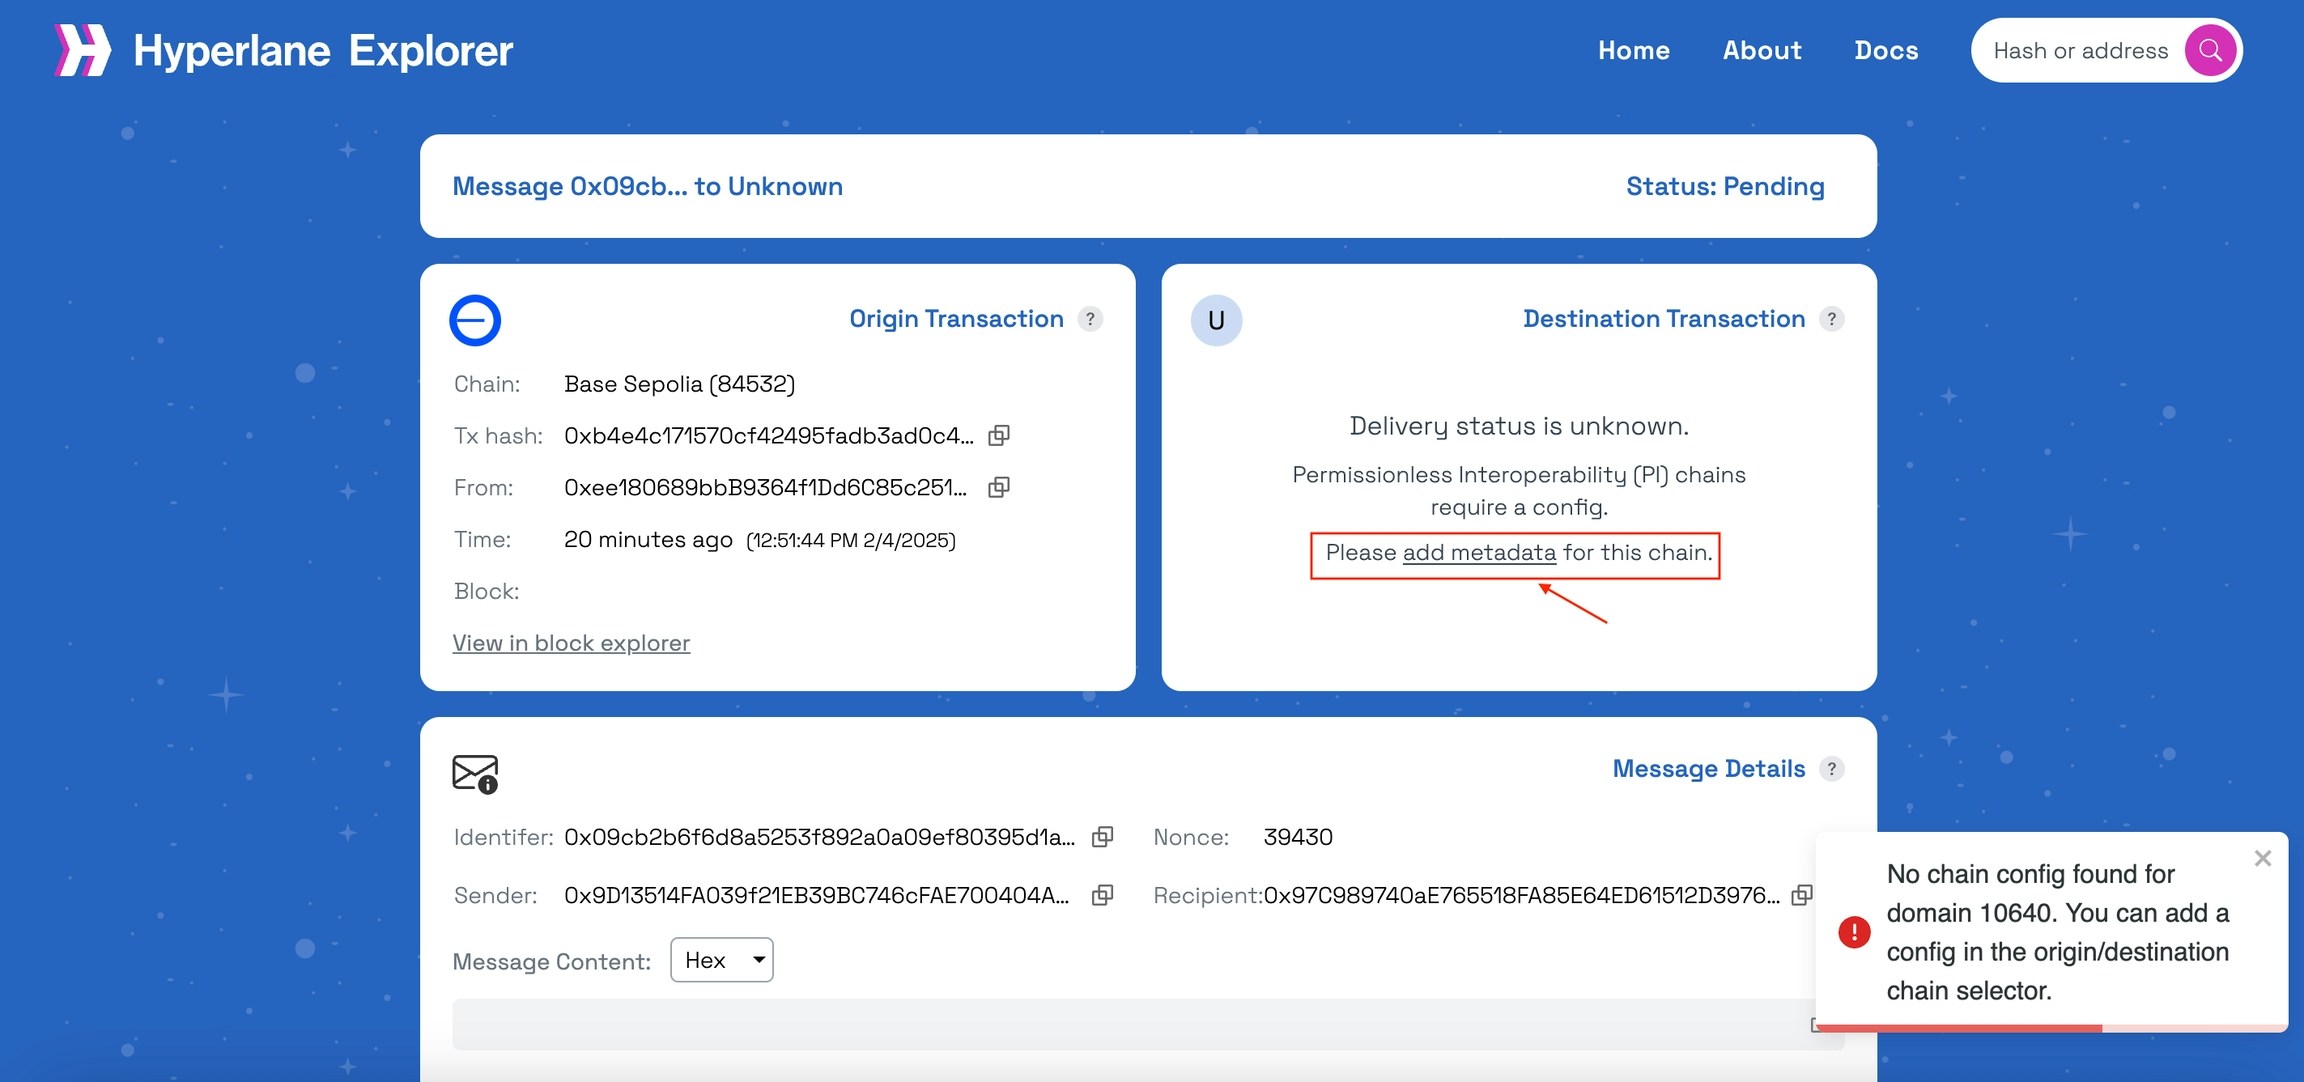
Task: Click the Message 0x09cb... to Unknown heading
Action: (x=647, y=186)
